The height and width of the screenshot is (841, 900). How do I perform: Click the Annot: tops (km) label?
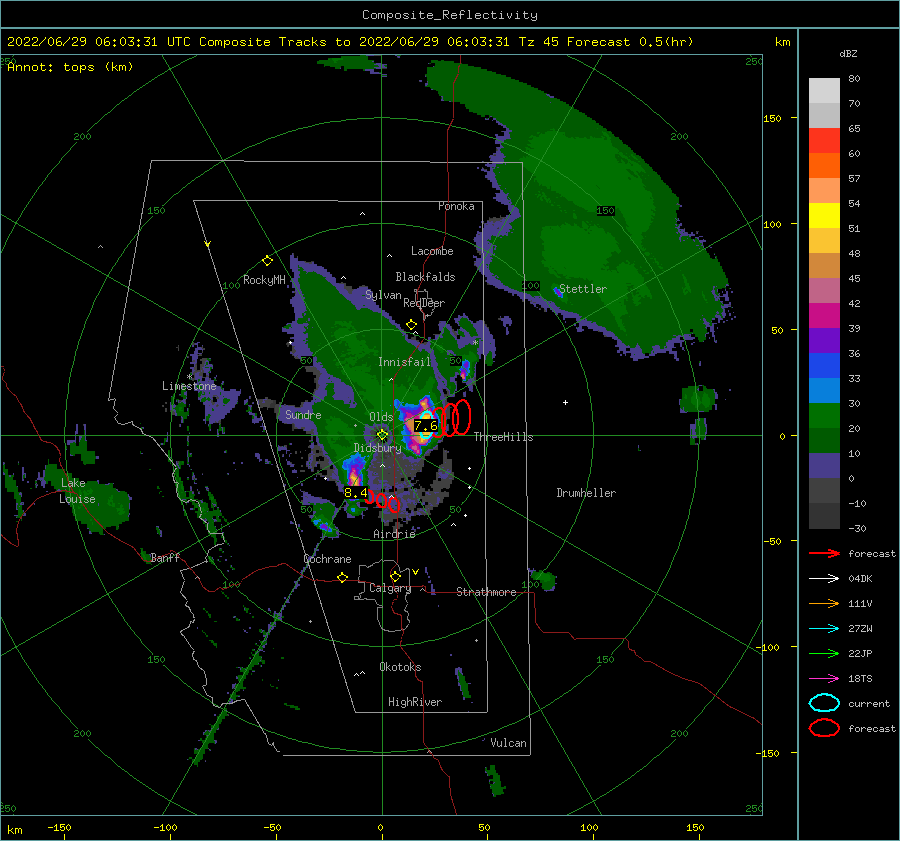pos(71,67)
